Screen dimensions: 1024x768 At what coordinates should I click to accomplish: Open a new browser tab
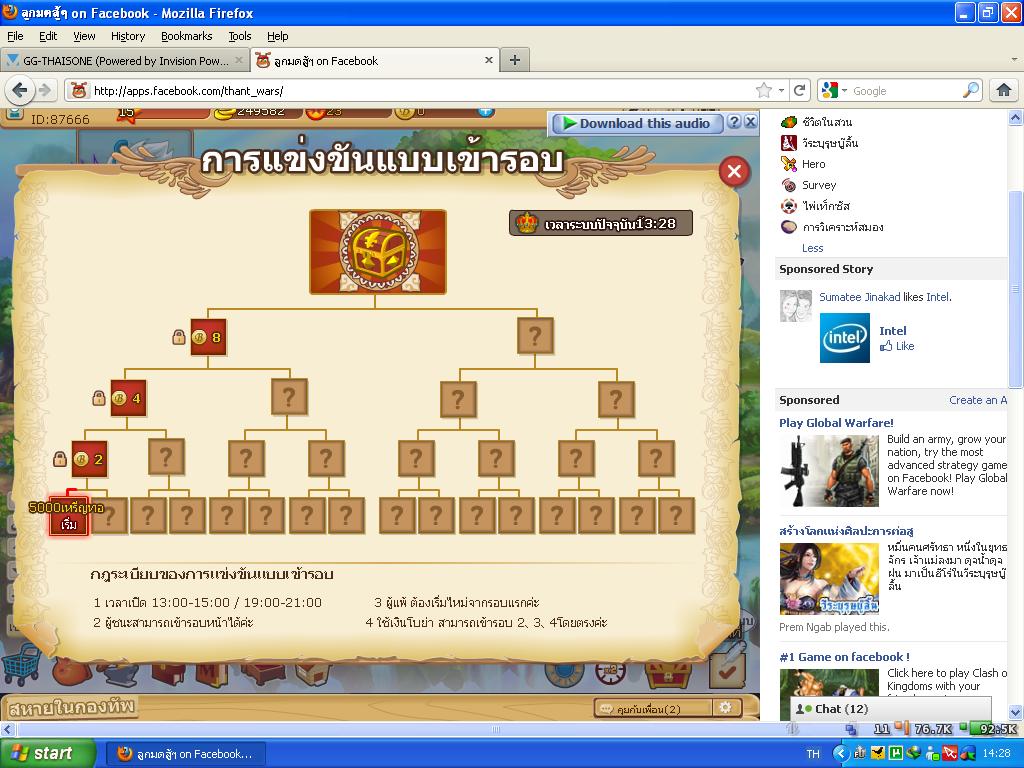[515, 60]
